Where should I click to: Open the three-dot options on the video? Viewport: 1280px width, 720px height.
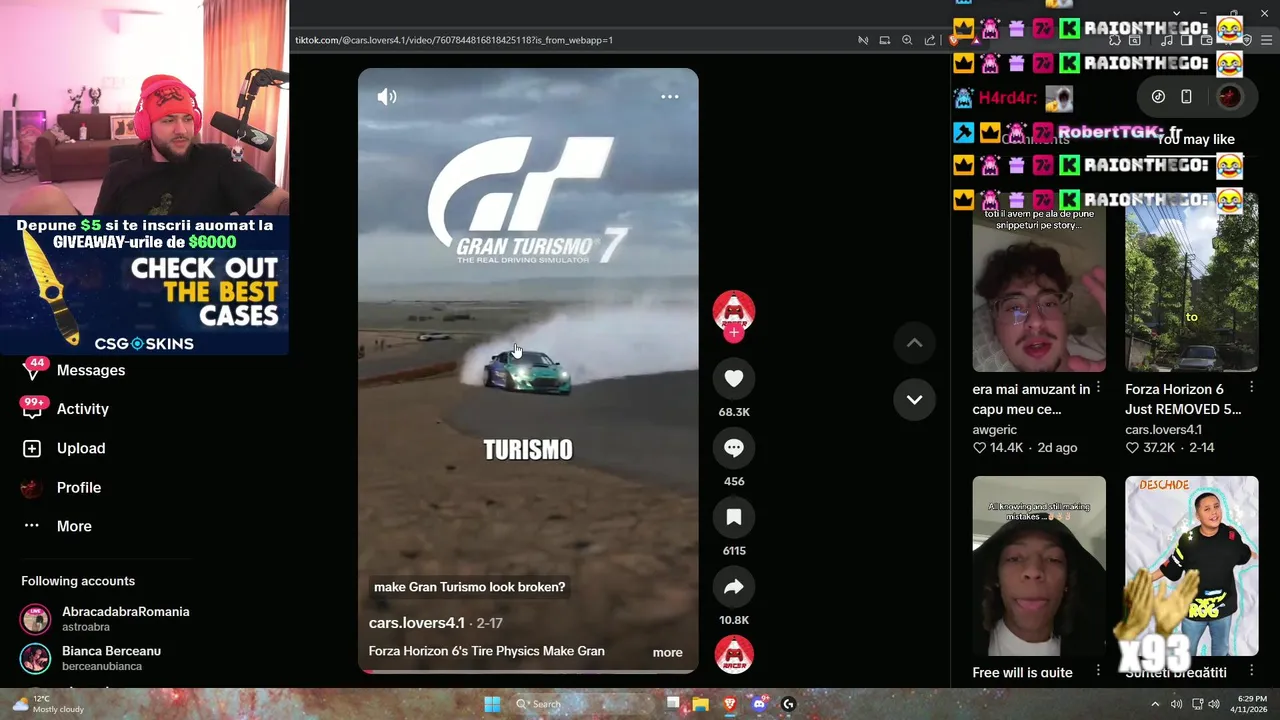(670, 96)
